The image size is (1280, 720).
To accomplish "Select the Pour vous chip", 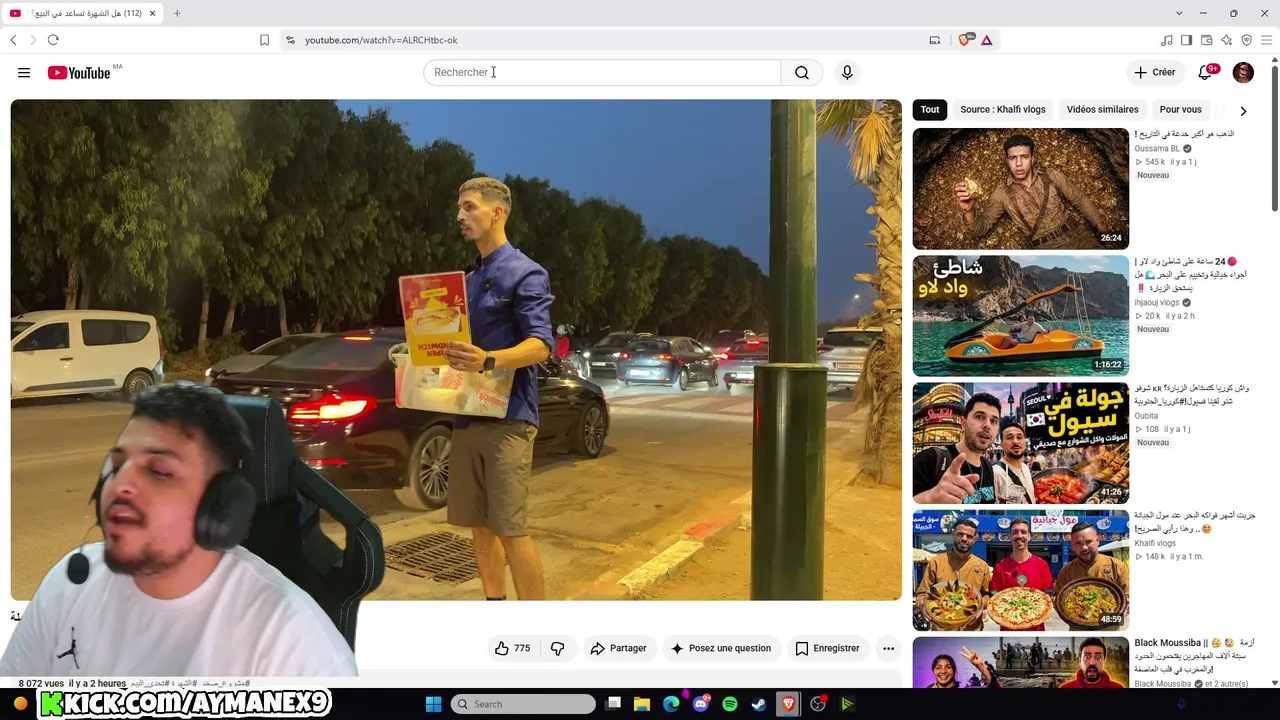I will [x=1180, y=110].
